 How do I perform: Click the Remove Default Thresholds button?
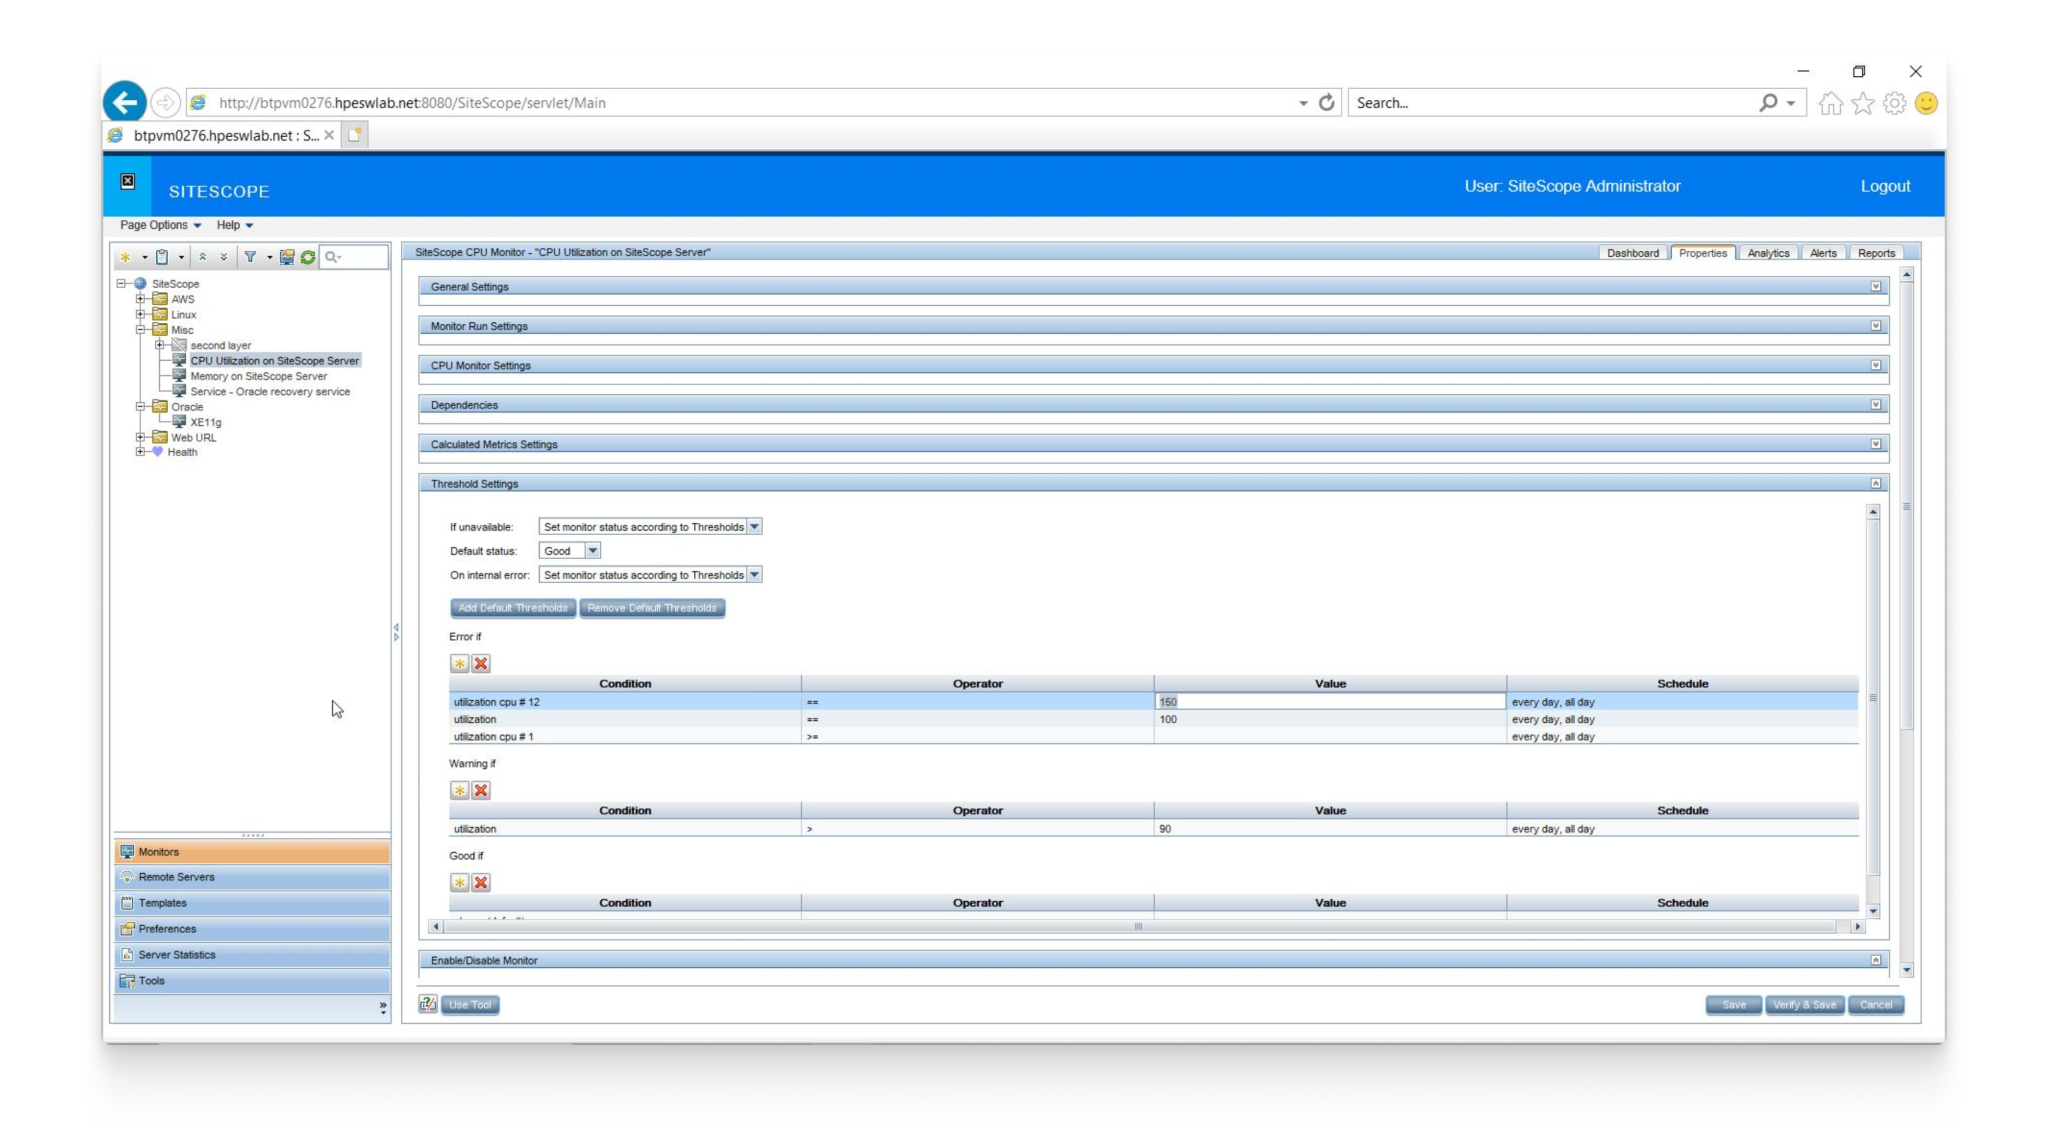tap(652, 608)
